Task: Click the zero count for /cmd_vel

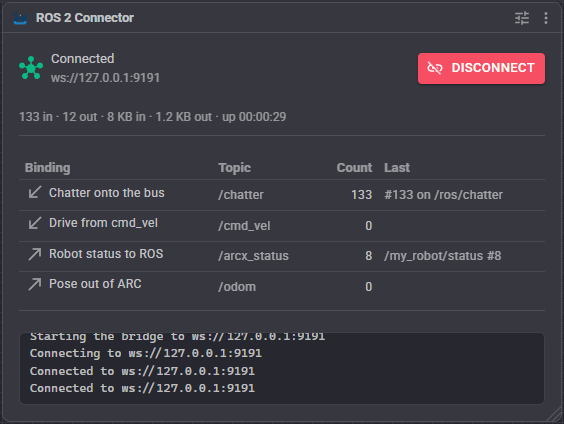Action: click(x=369, y=226)
